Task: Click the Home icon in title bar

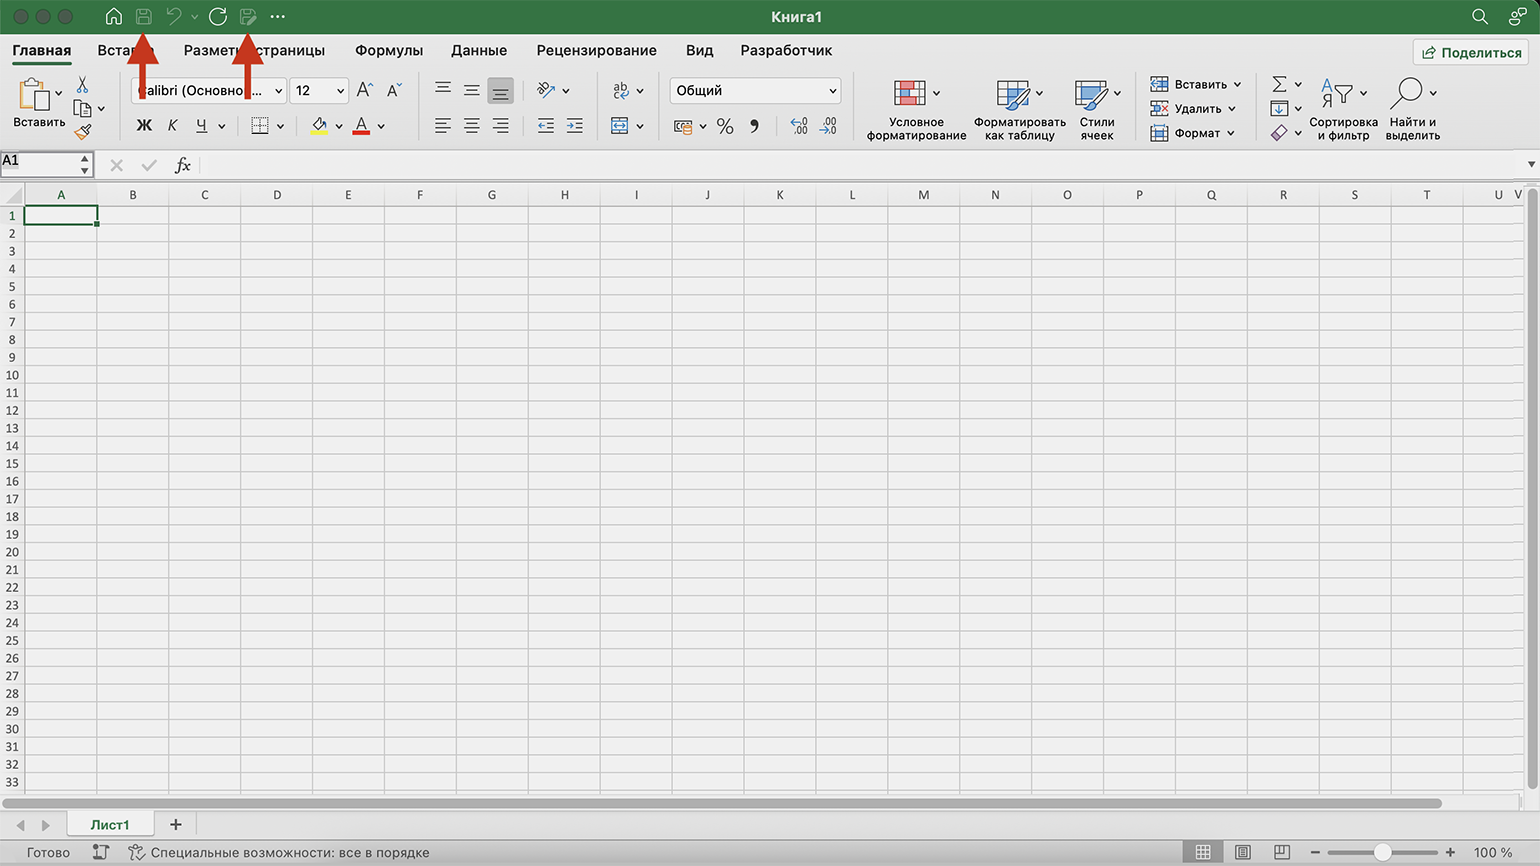Action: (x=114, y=16)
